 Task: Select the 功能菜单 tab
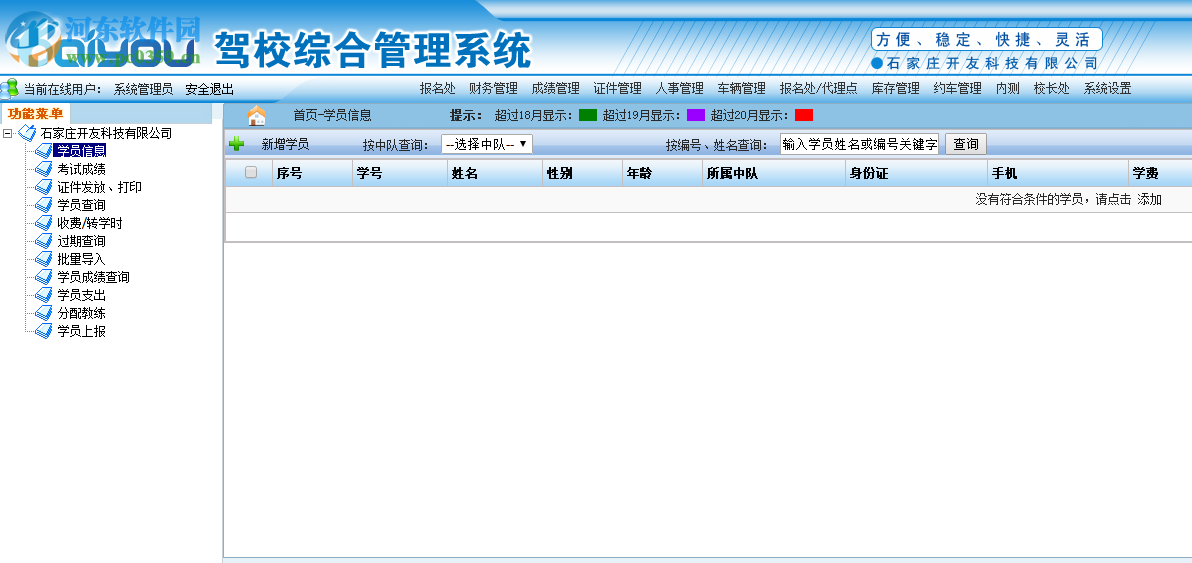[x=36, y=114]
